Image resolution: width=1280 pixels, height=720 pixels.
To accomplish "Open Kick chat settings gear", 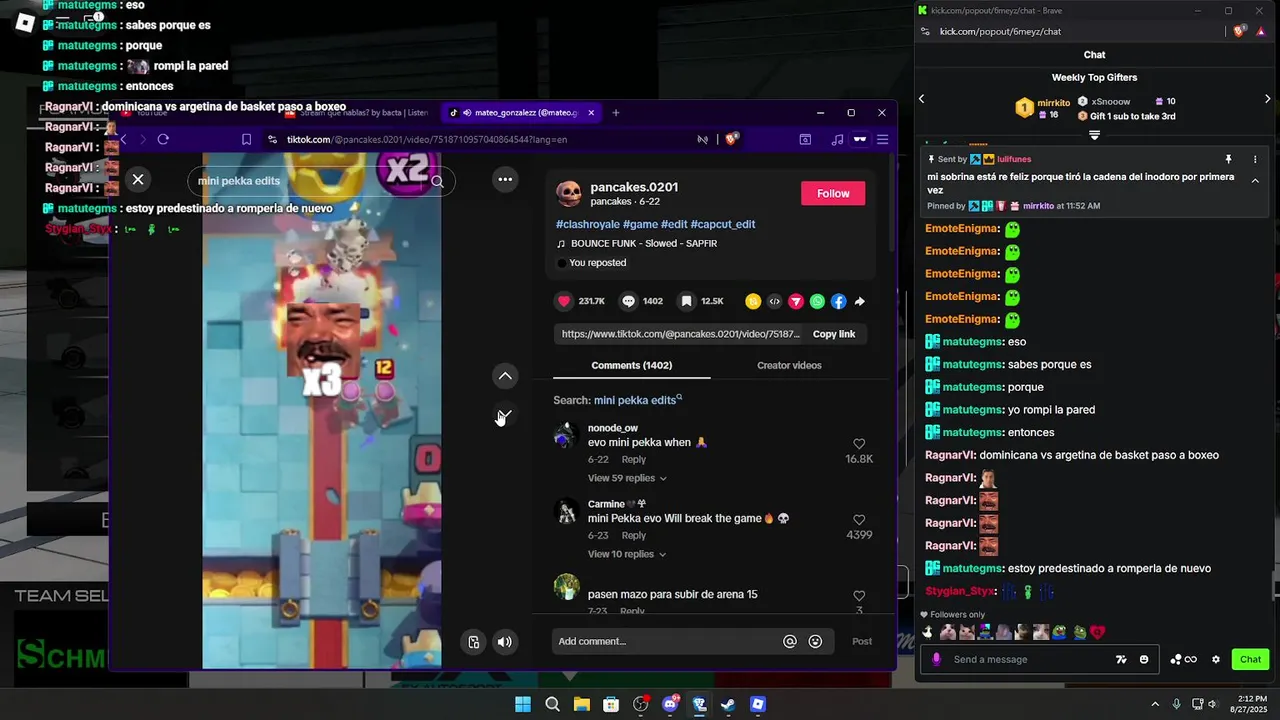I will click(1216, 659).
